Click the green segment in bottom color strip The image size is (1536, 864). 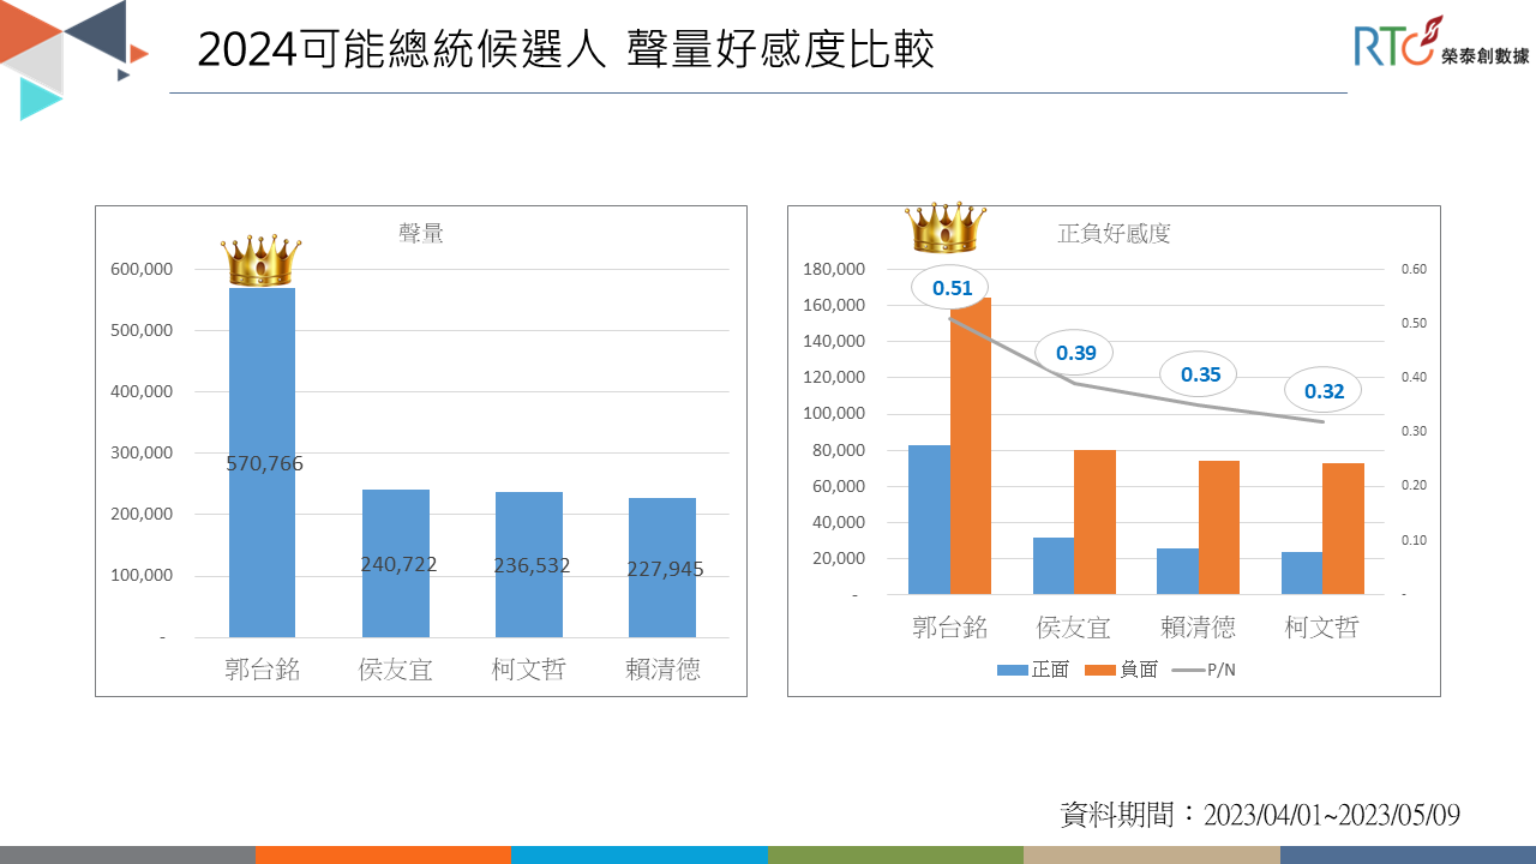[895, 855]
